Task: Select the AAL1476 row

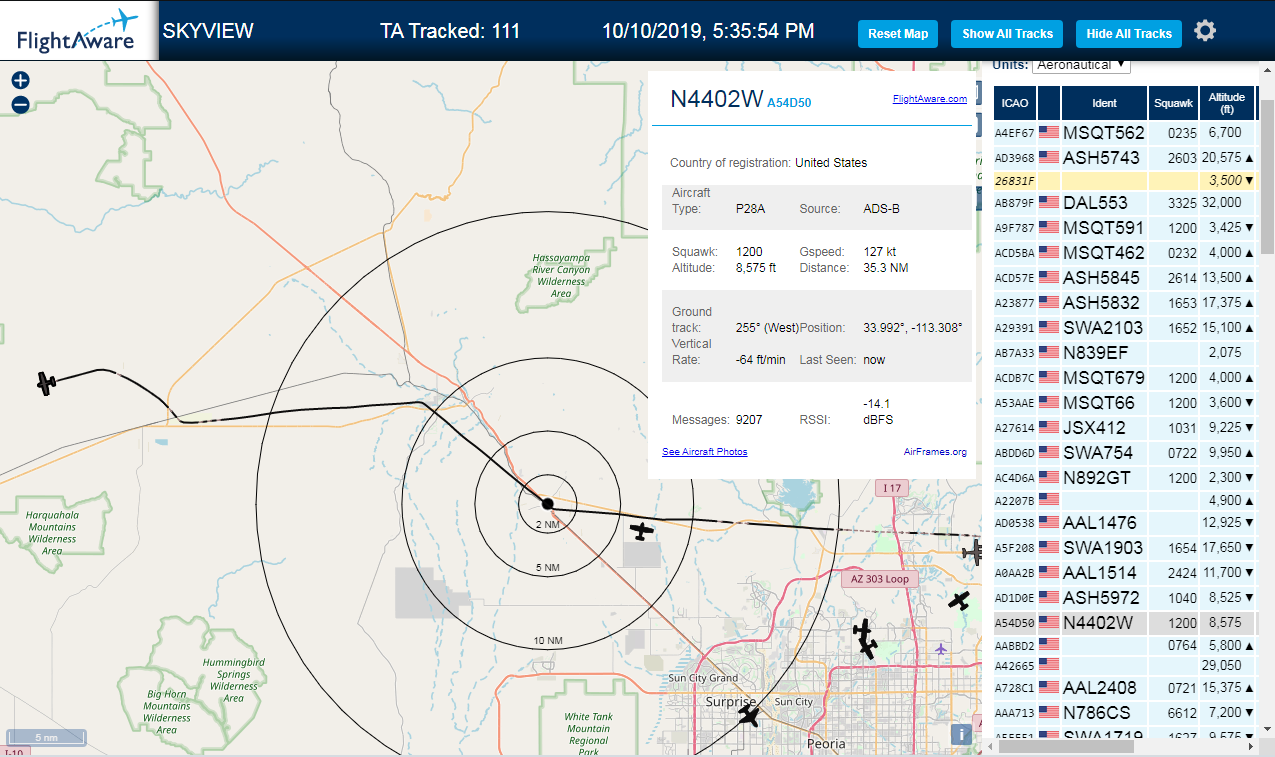Action: click(1125, 522)
